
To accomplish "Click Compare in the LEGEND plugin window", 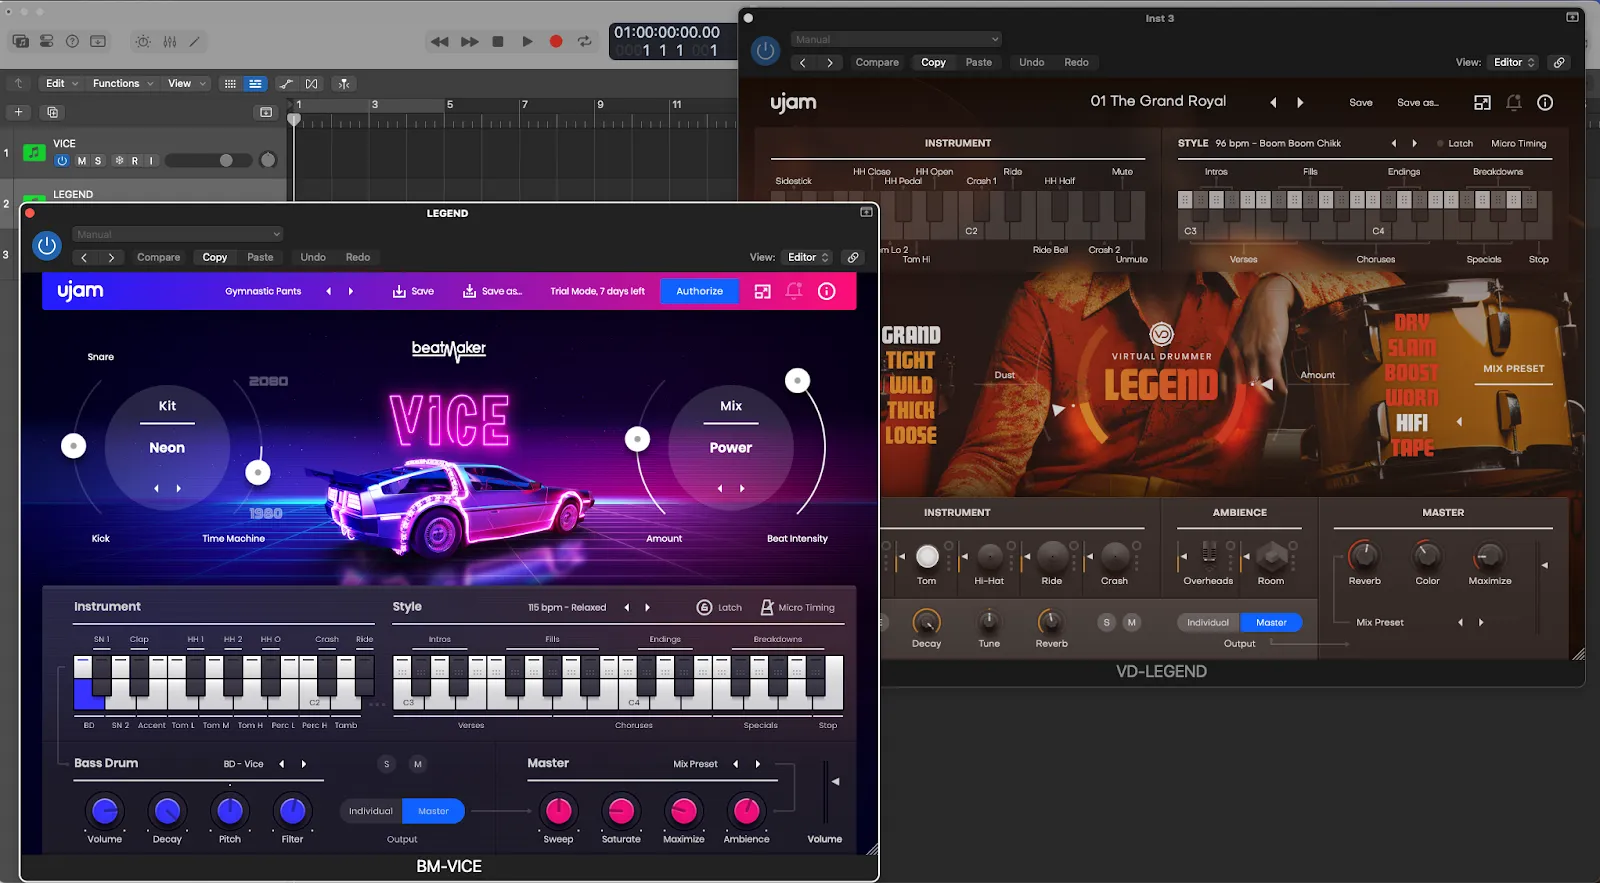I will (158, 257).
